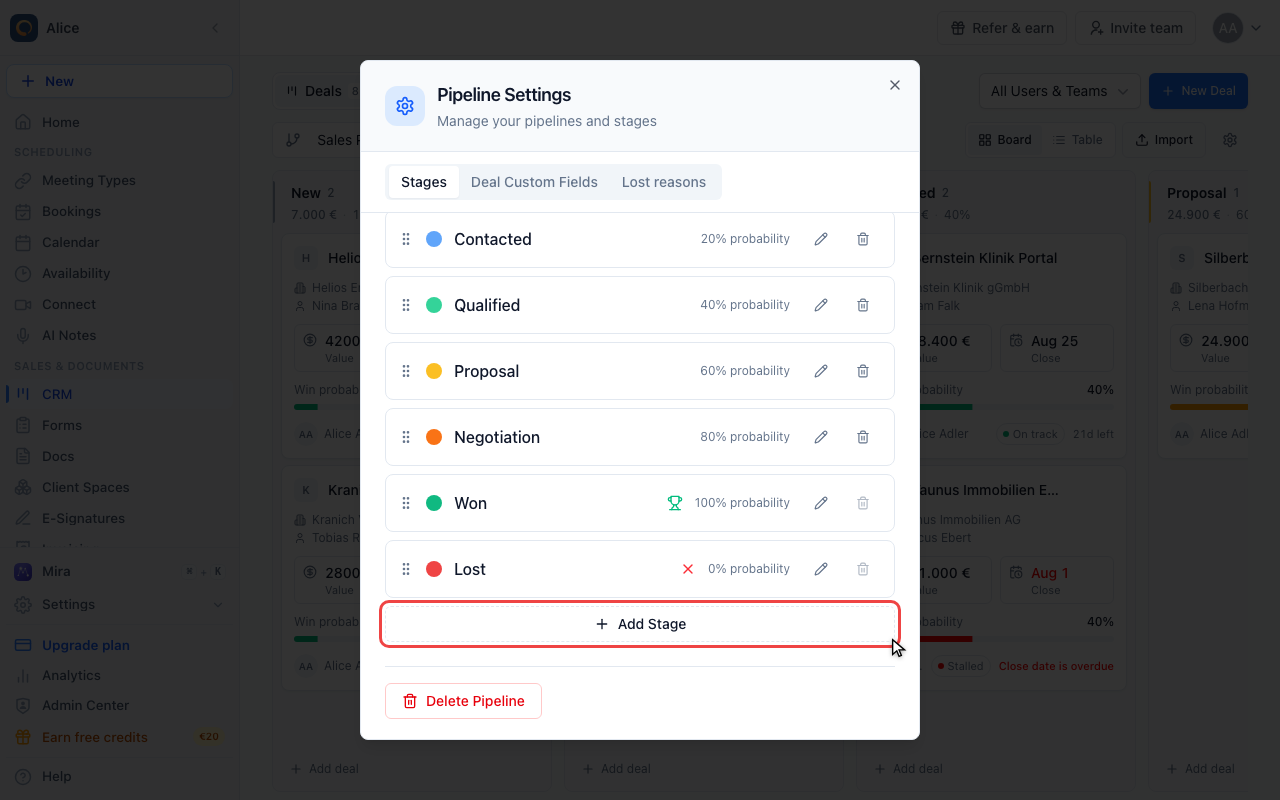Viewport: 1280px width, 800px height.
Task: Click the blue color dot of Contacted stage
Action: pyautogui.click(x=434, y=239)
